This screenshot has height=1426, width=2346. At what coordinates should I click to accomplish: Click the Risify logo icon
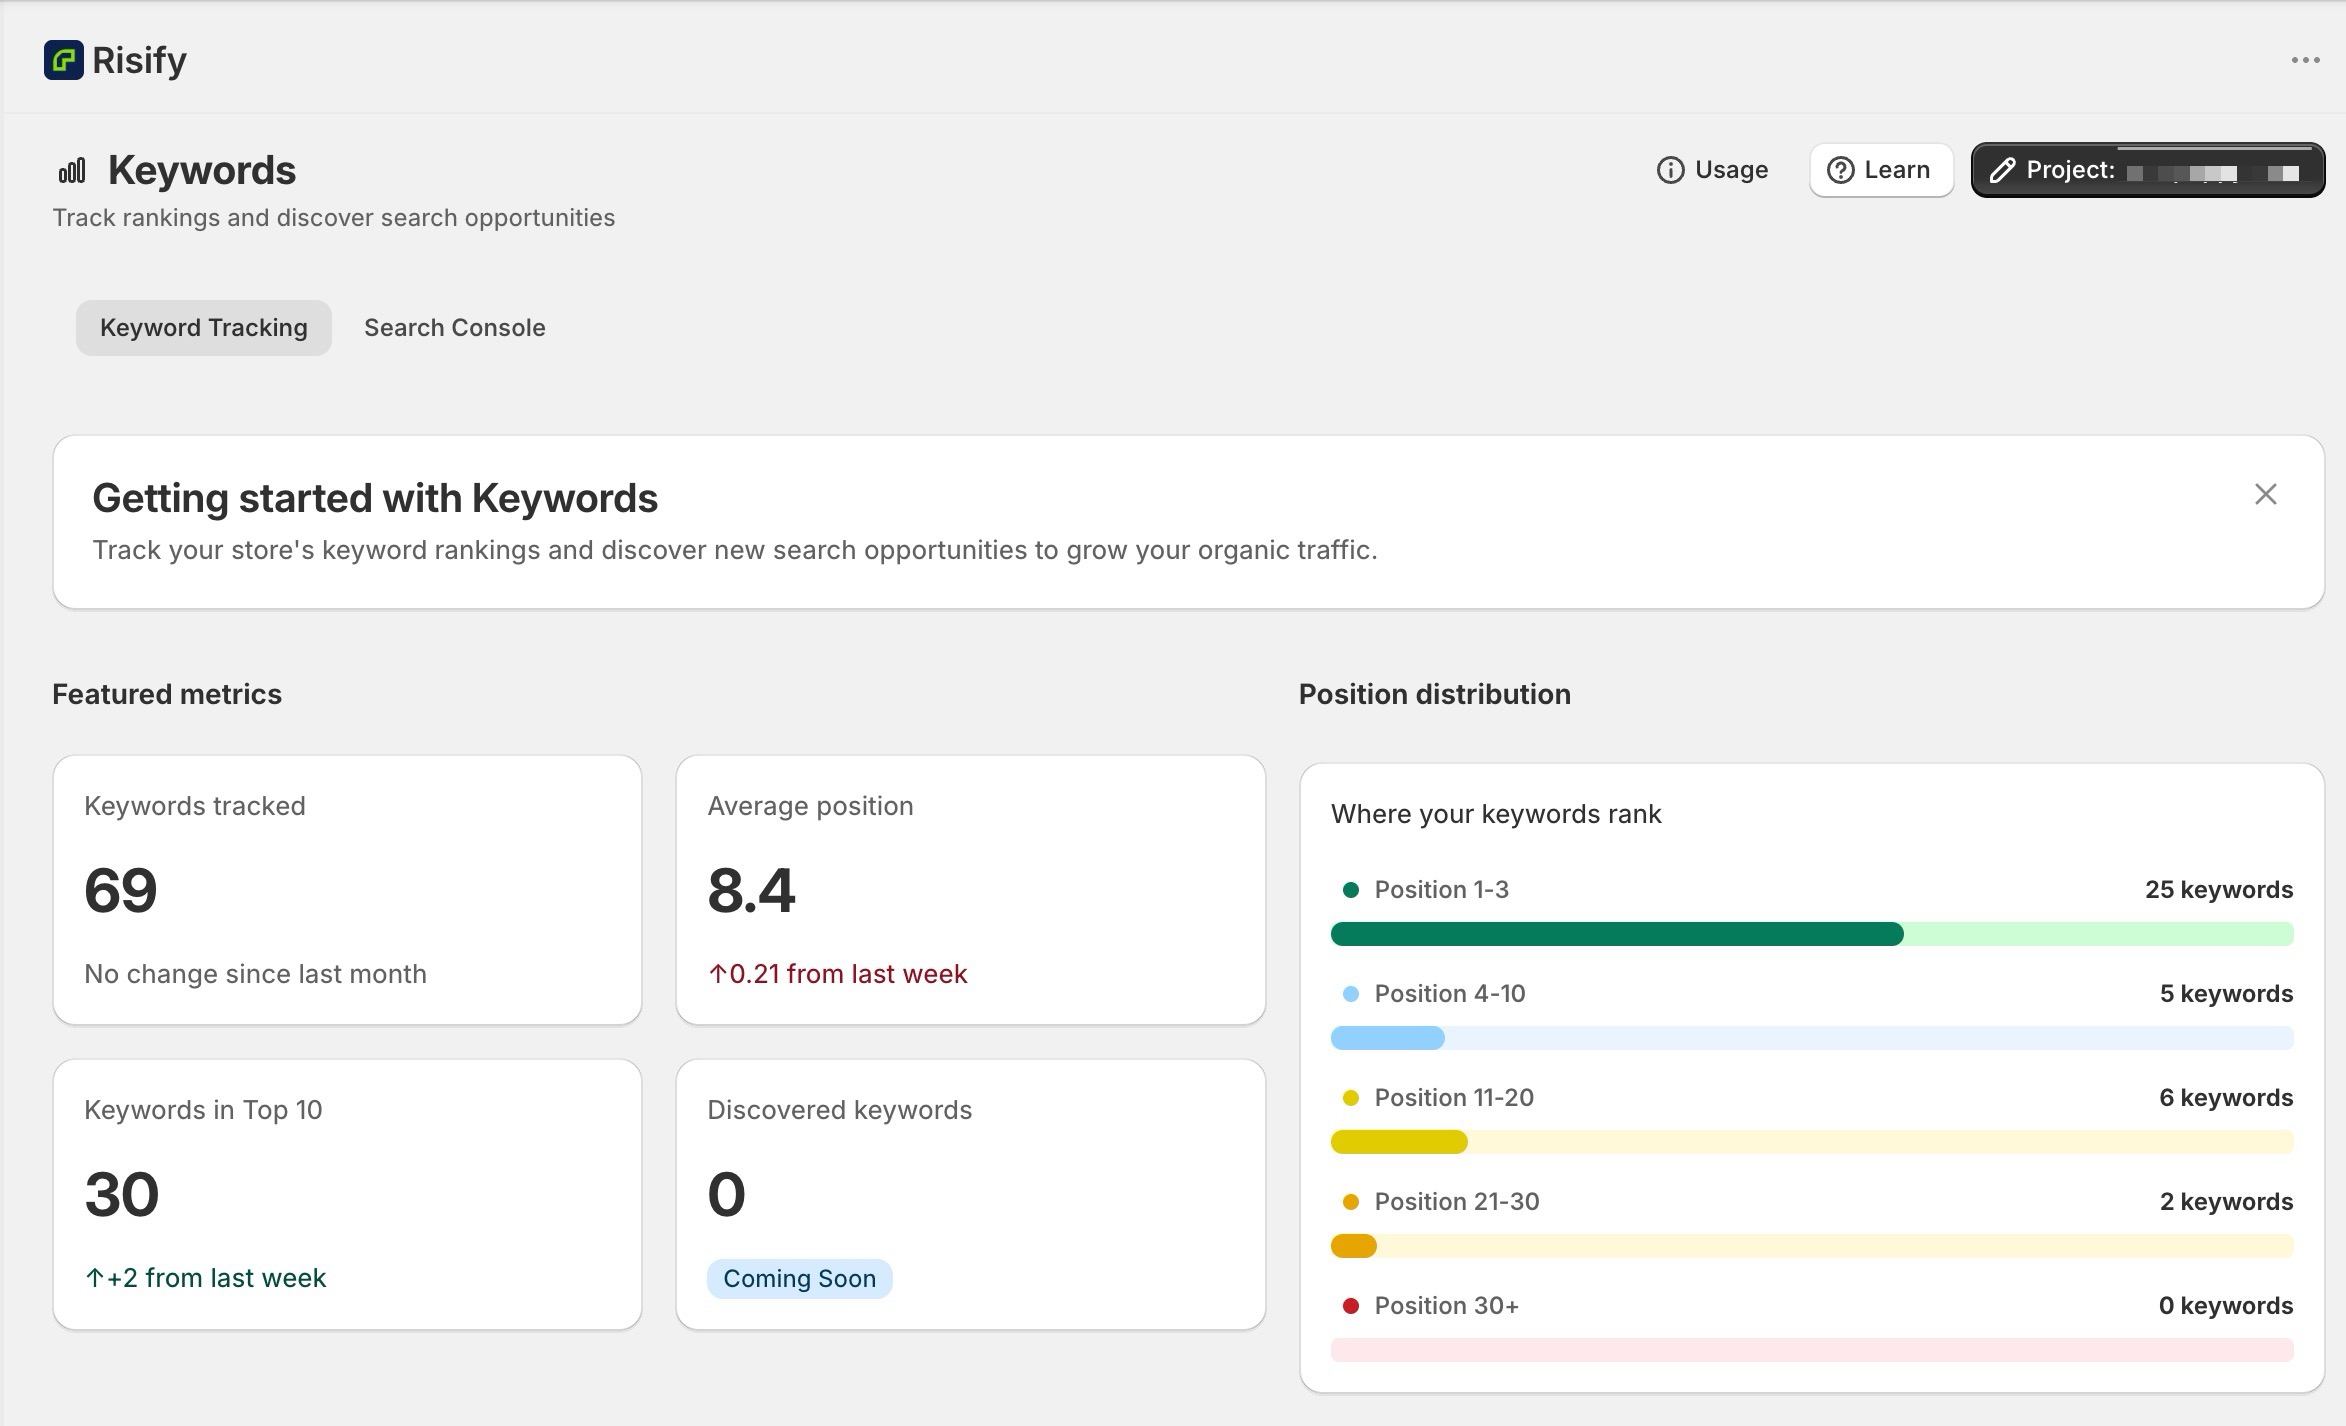point(63,60)
